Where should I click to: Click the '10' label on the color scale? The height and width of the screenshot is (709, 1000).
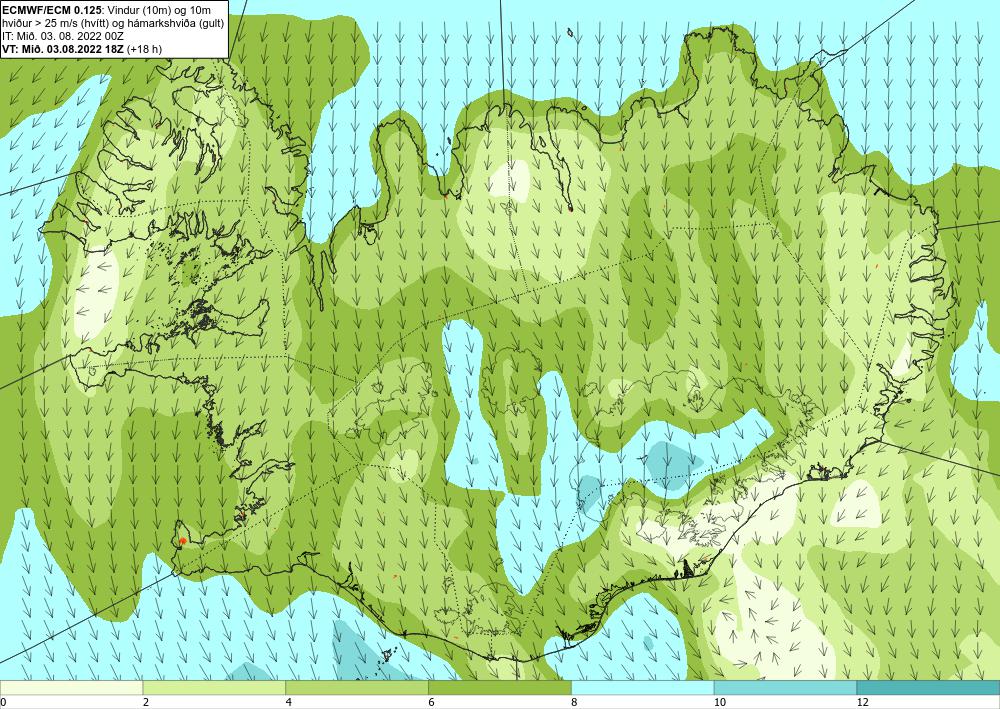pyautogui.click(x=719, y=702)
